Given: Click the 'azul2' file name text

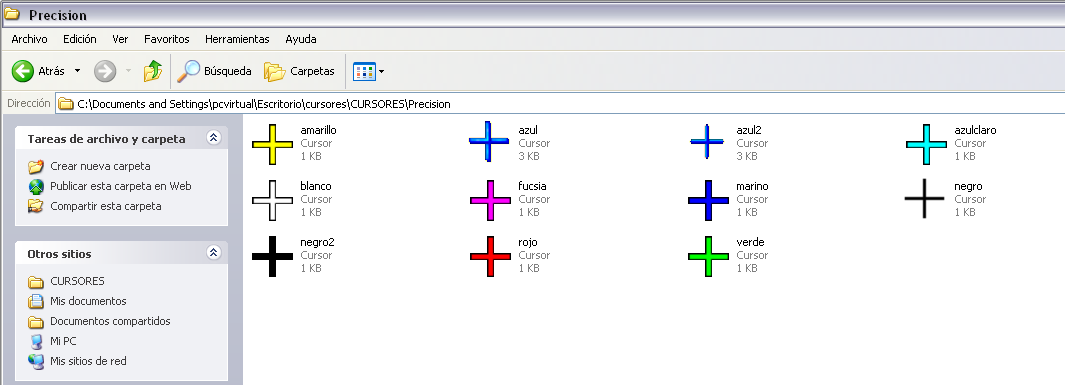Looking at the screenshot, I should [749, 130].
